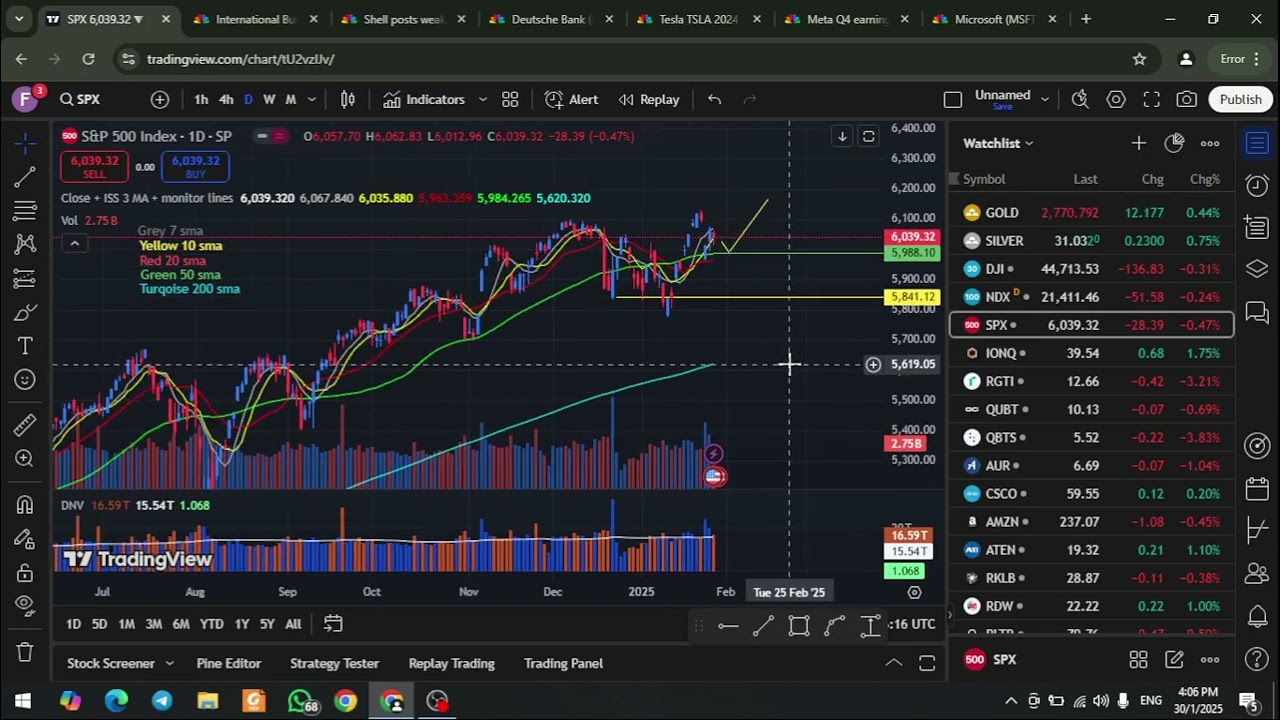Expand the Unnamed layout dropdown
Screen dimensions: 1280x720
[1045, 99]
